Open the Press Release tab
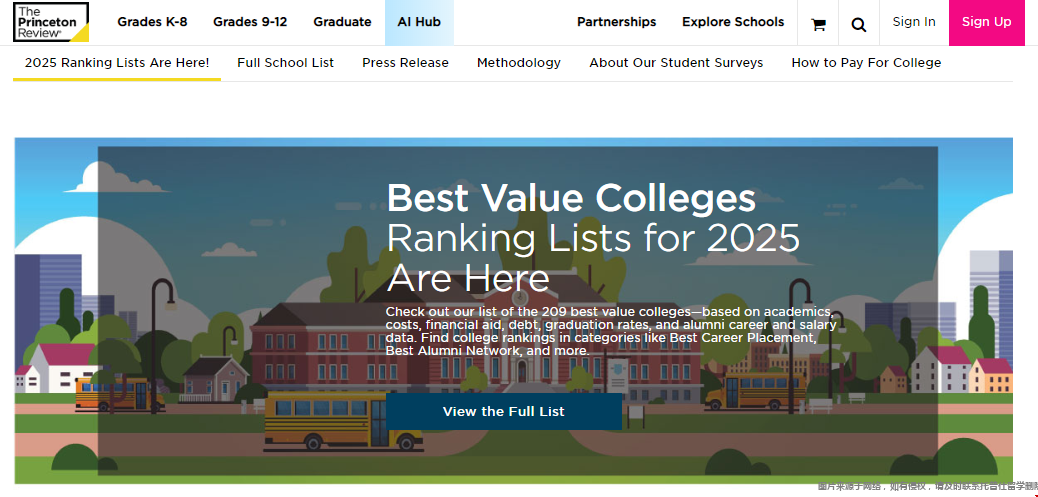The width and height of the screenshot is (1038, 497). click(405, 62)
